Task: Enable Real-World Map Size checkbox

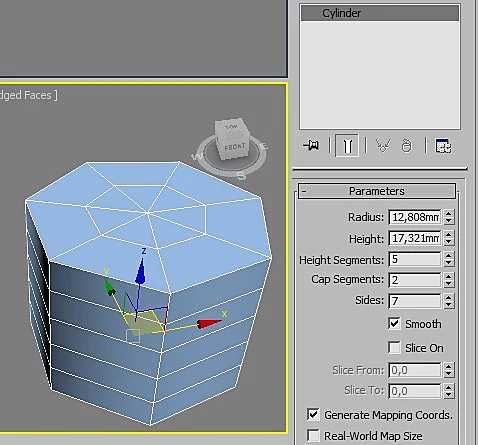Action: click(x=313, y=435)
